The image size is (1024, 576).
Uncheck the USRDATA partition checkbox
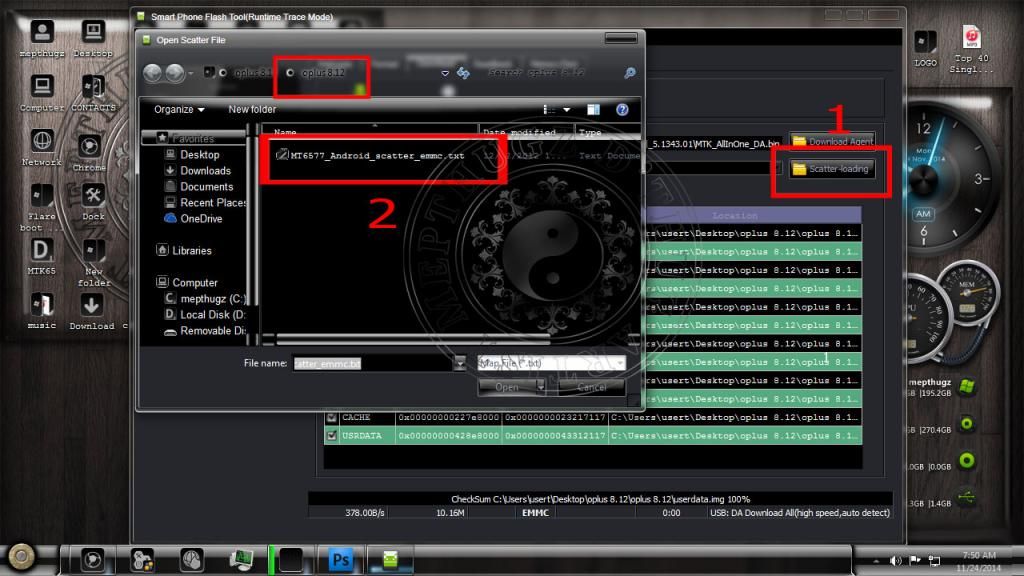click(332, 436)
